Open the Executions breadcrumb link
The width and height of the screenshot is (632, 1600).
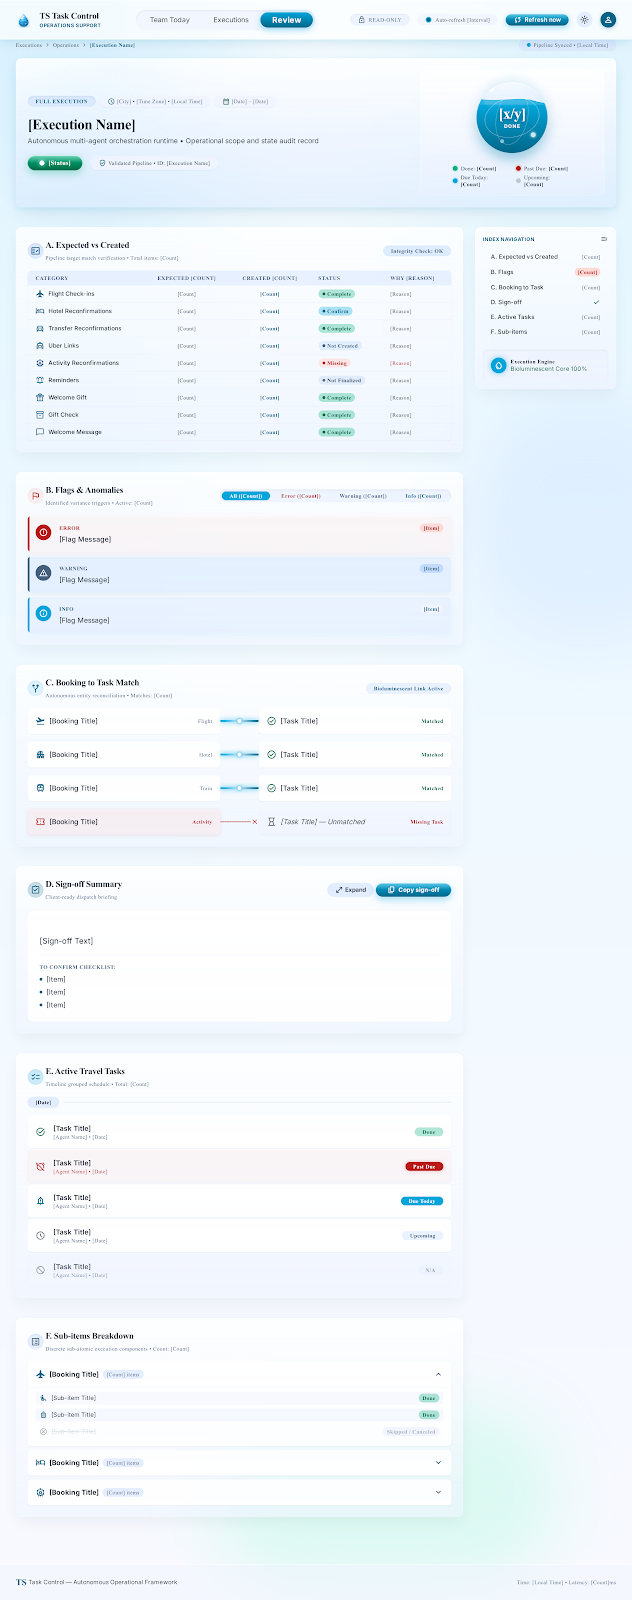pos(29,45)
